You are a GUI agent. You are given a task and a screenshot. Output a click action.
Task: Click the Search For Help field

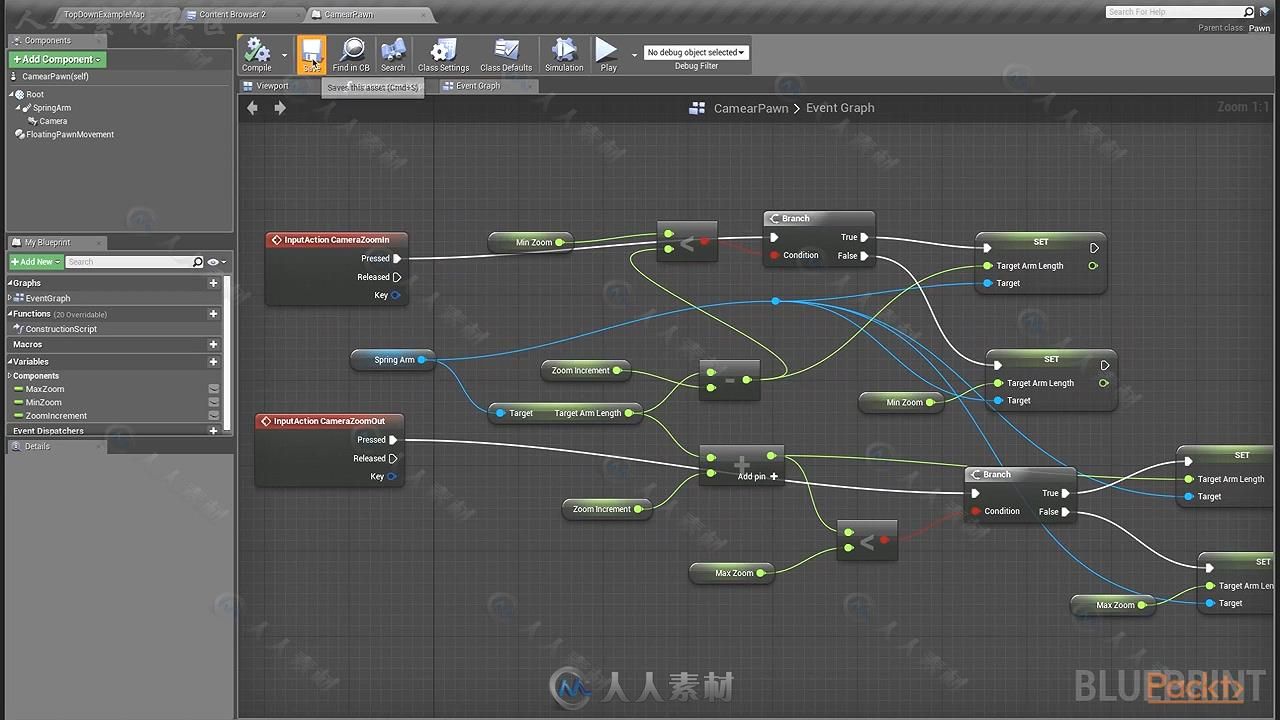click(x=1174, y=12)
